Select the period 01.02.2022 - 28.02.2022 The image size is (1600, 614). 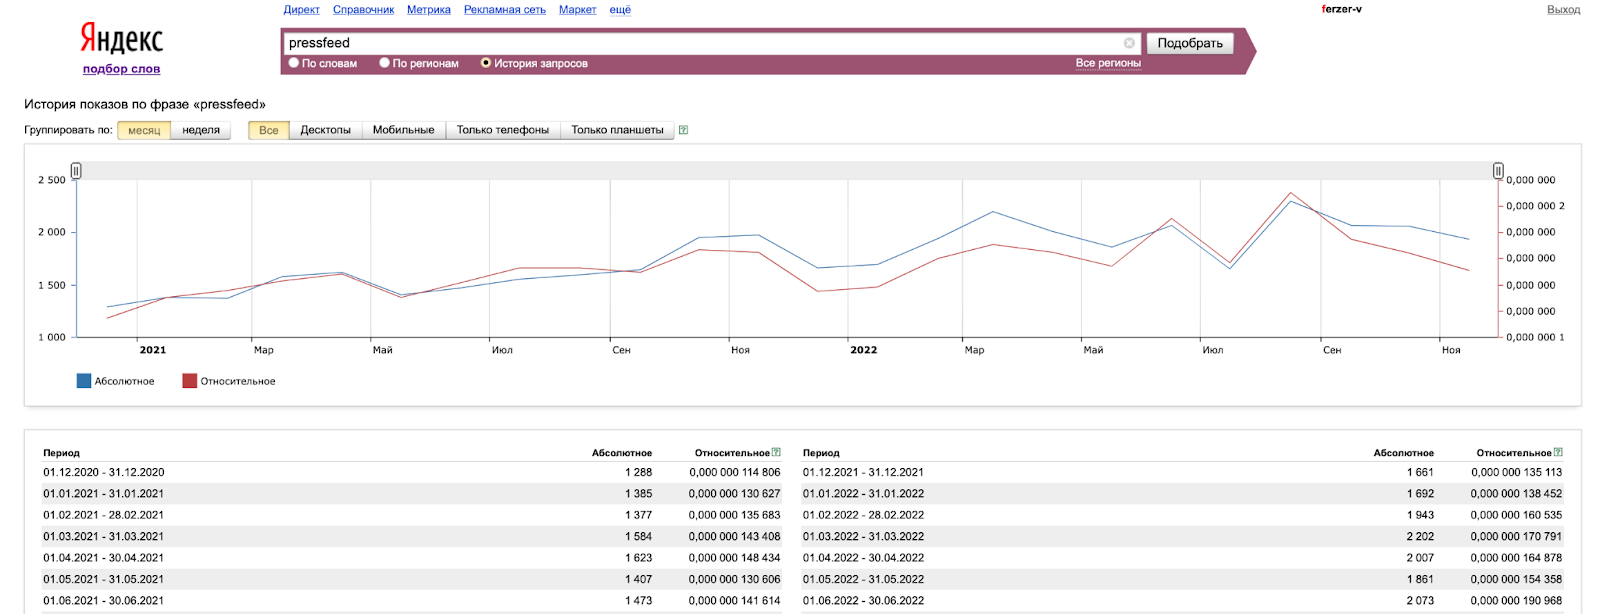864,515
